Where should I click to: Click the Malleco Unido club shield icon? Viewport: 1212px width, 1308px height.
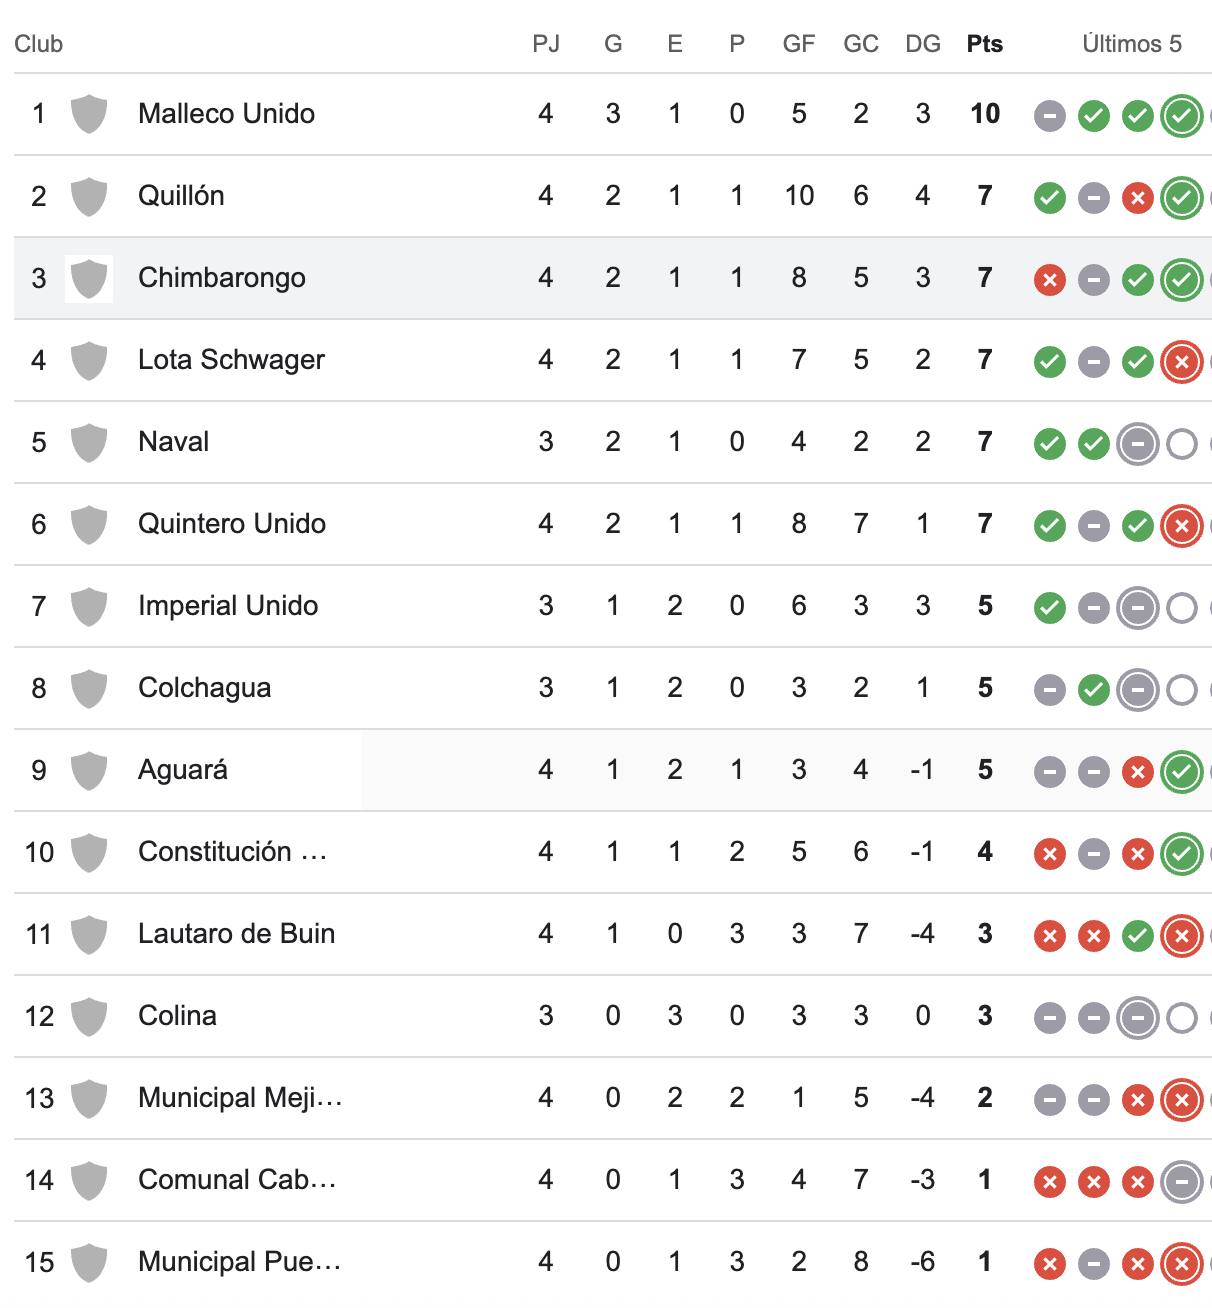[x=89, y=114]
